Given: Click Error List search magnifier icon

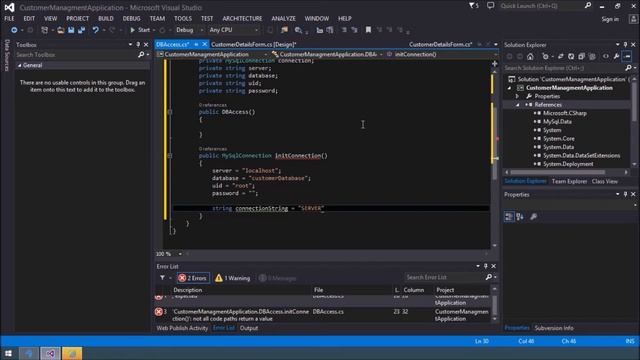Looking at the screenshot, I should pyautogui.click(x=489, y=277).
